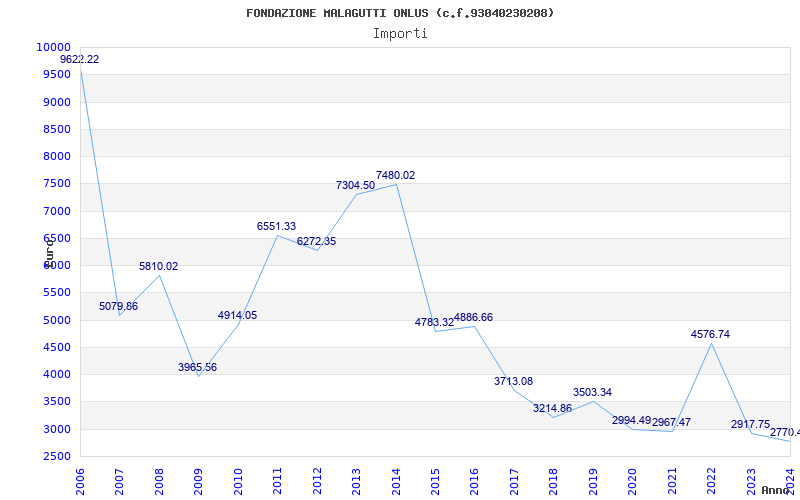800x500 pixels.
Task: Click the Anno axis label
Action: click(x=776, y=490)
